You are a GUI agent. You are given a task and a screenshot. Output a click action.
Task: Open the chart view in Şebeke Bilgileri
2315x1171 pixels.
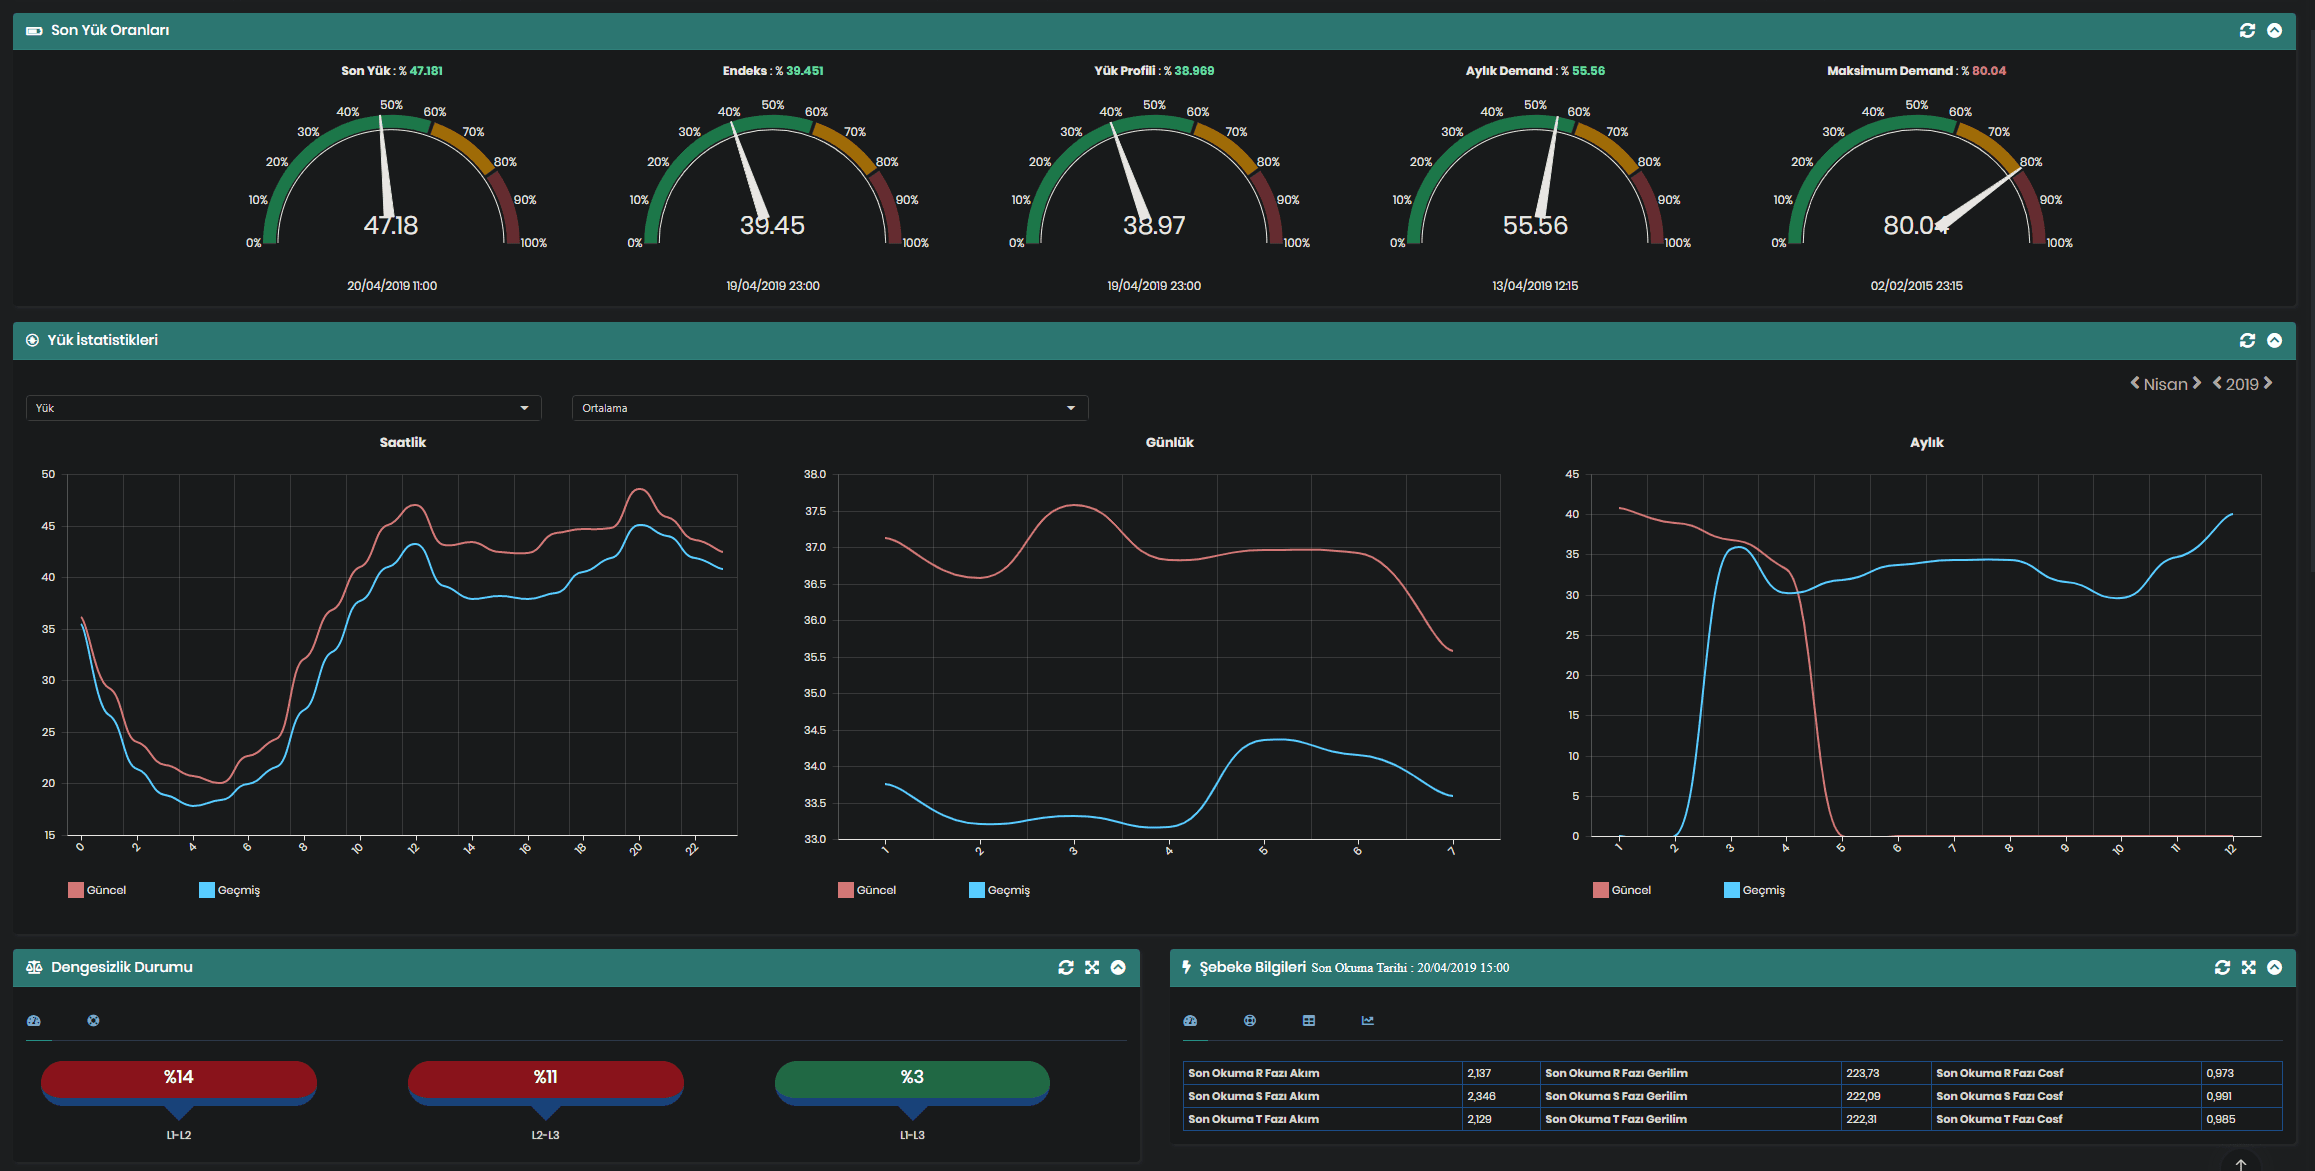point(1367,1021)
